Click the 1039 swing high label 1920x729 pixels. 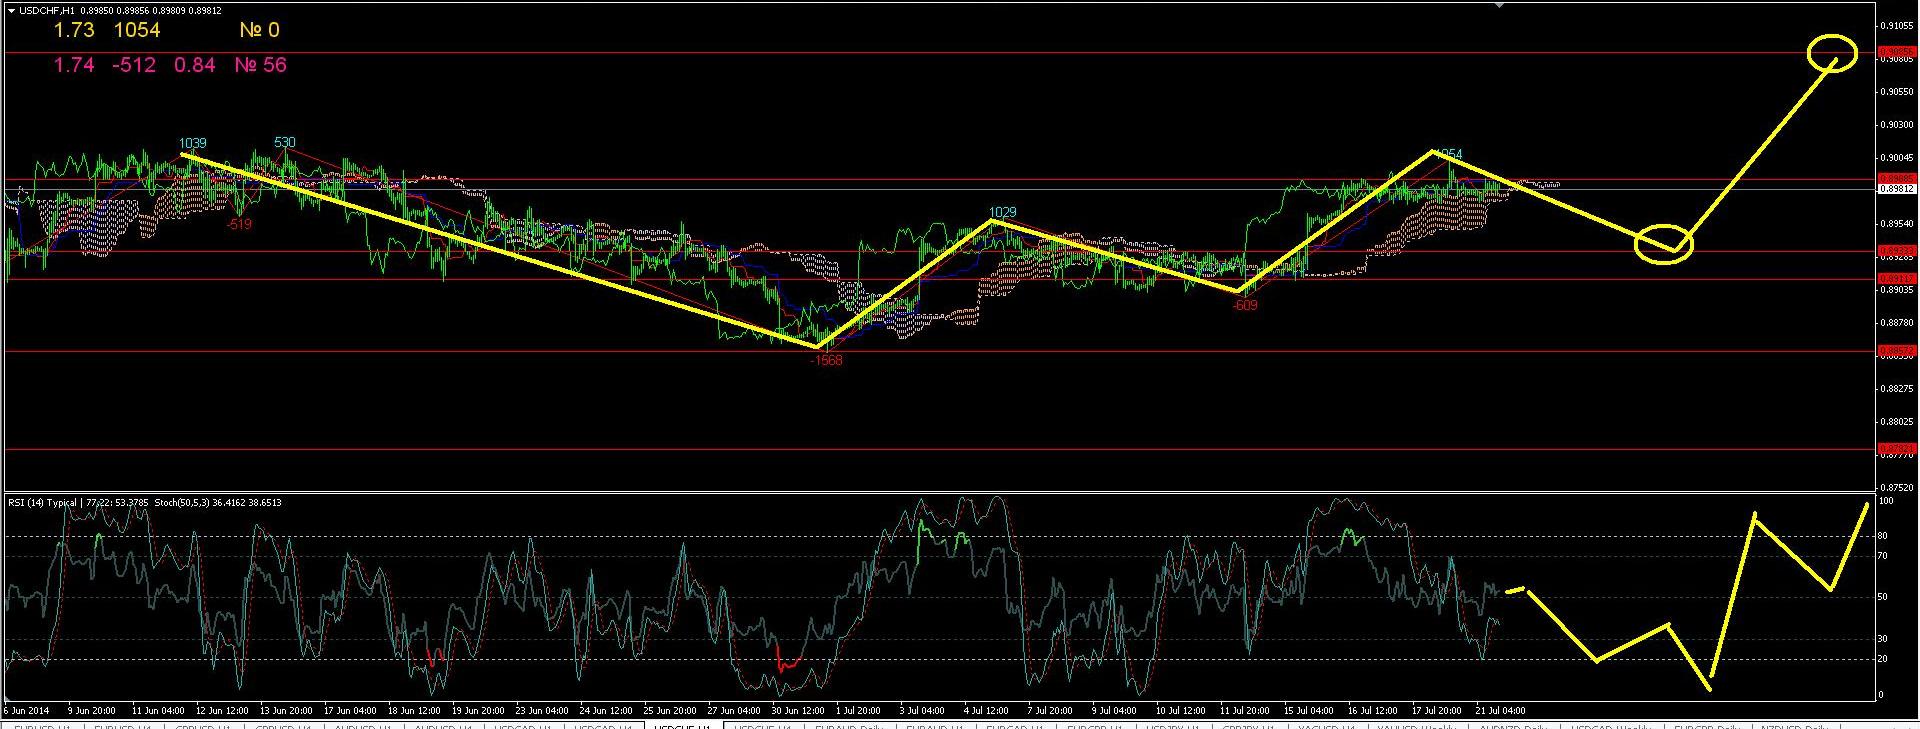(x=192, y=144)
